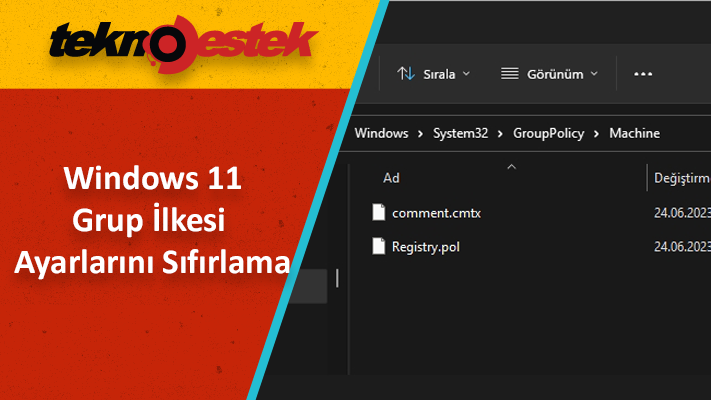The height and width of the screenshot is (400, 711).
Task: Expand chevron between System32 and GroupPolicy
Action: coord(500,133)
